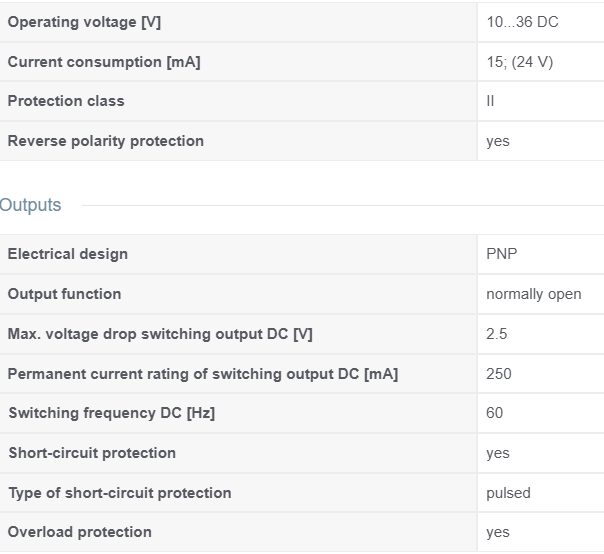Click the Outputs section heading

tap(30, 205)
